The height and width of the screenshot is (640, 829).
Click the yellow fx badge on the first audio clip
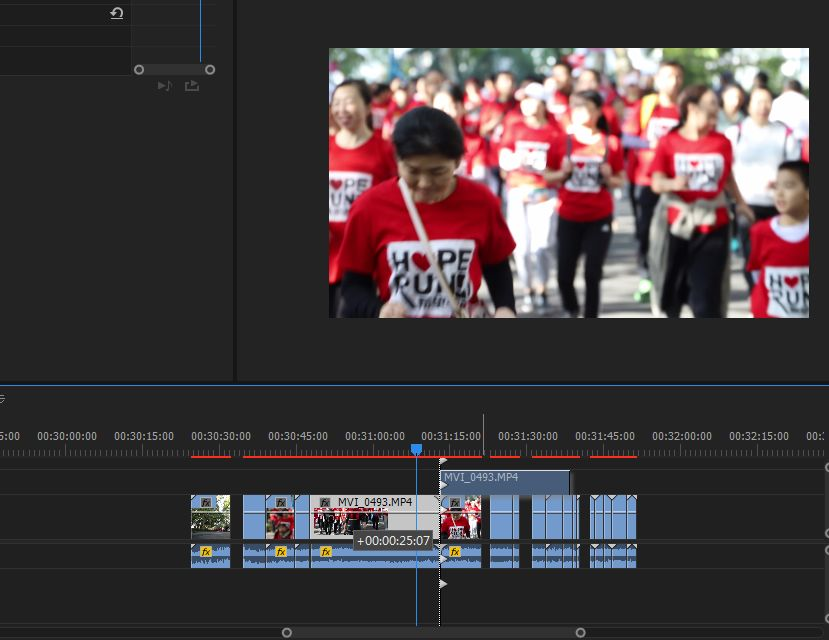tap(206, 552)
